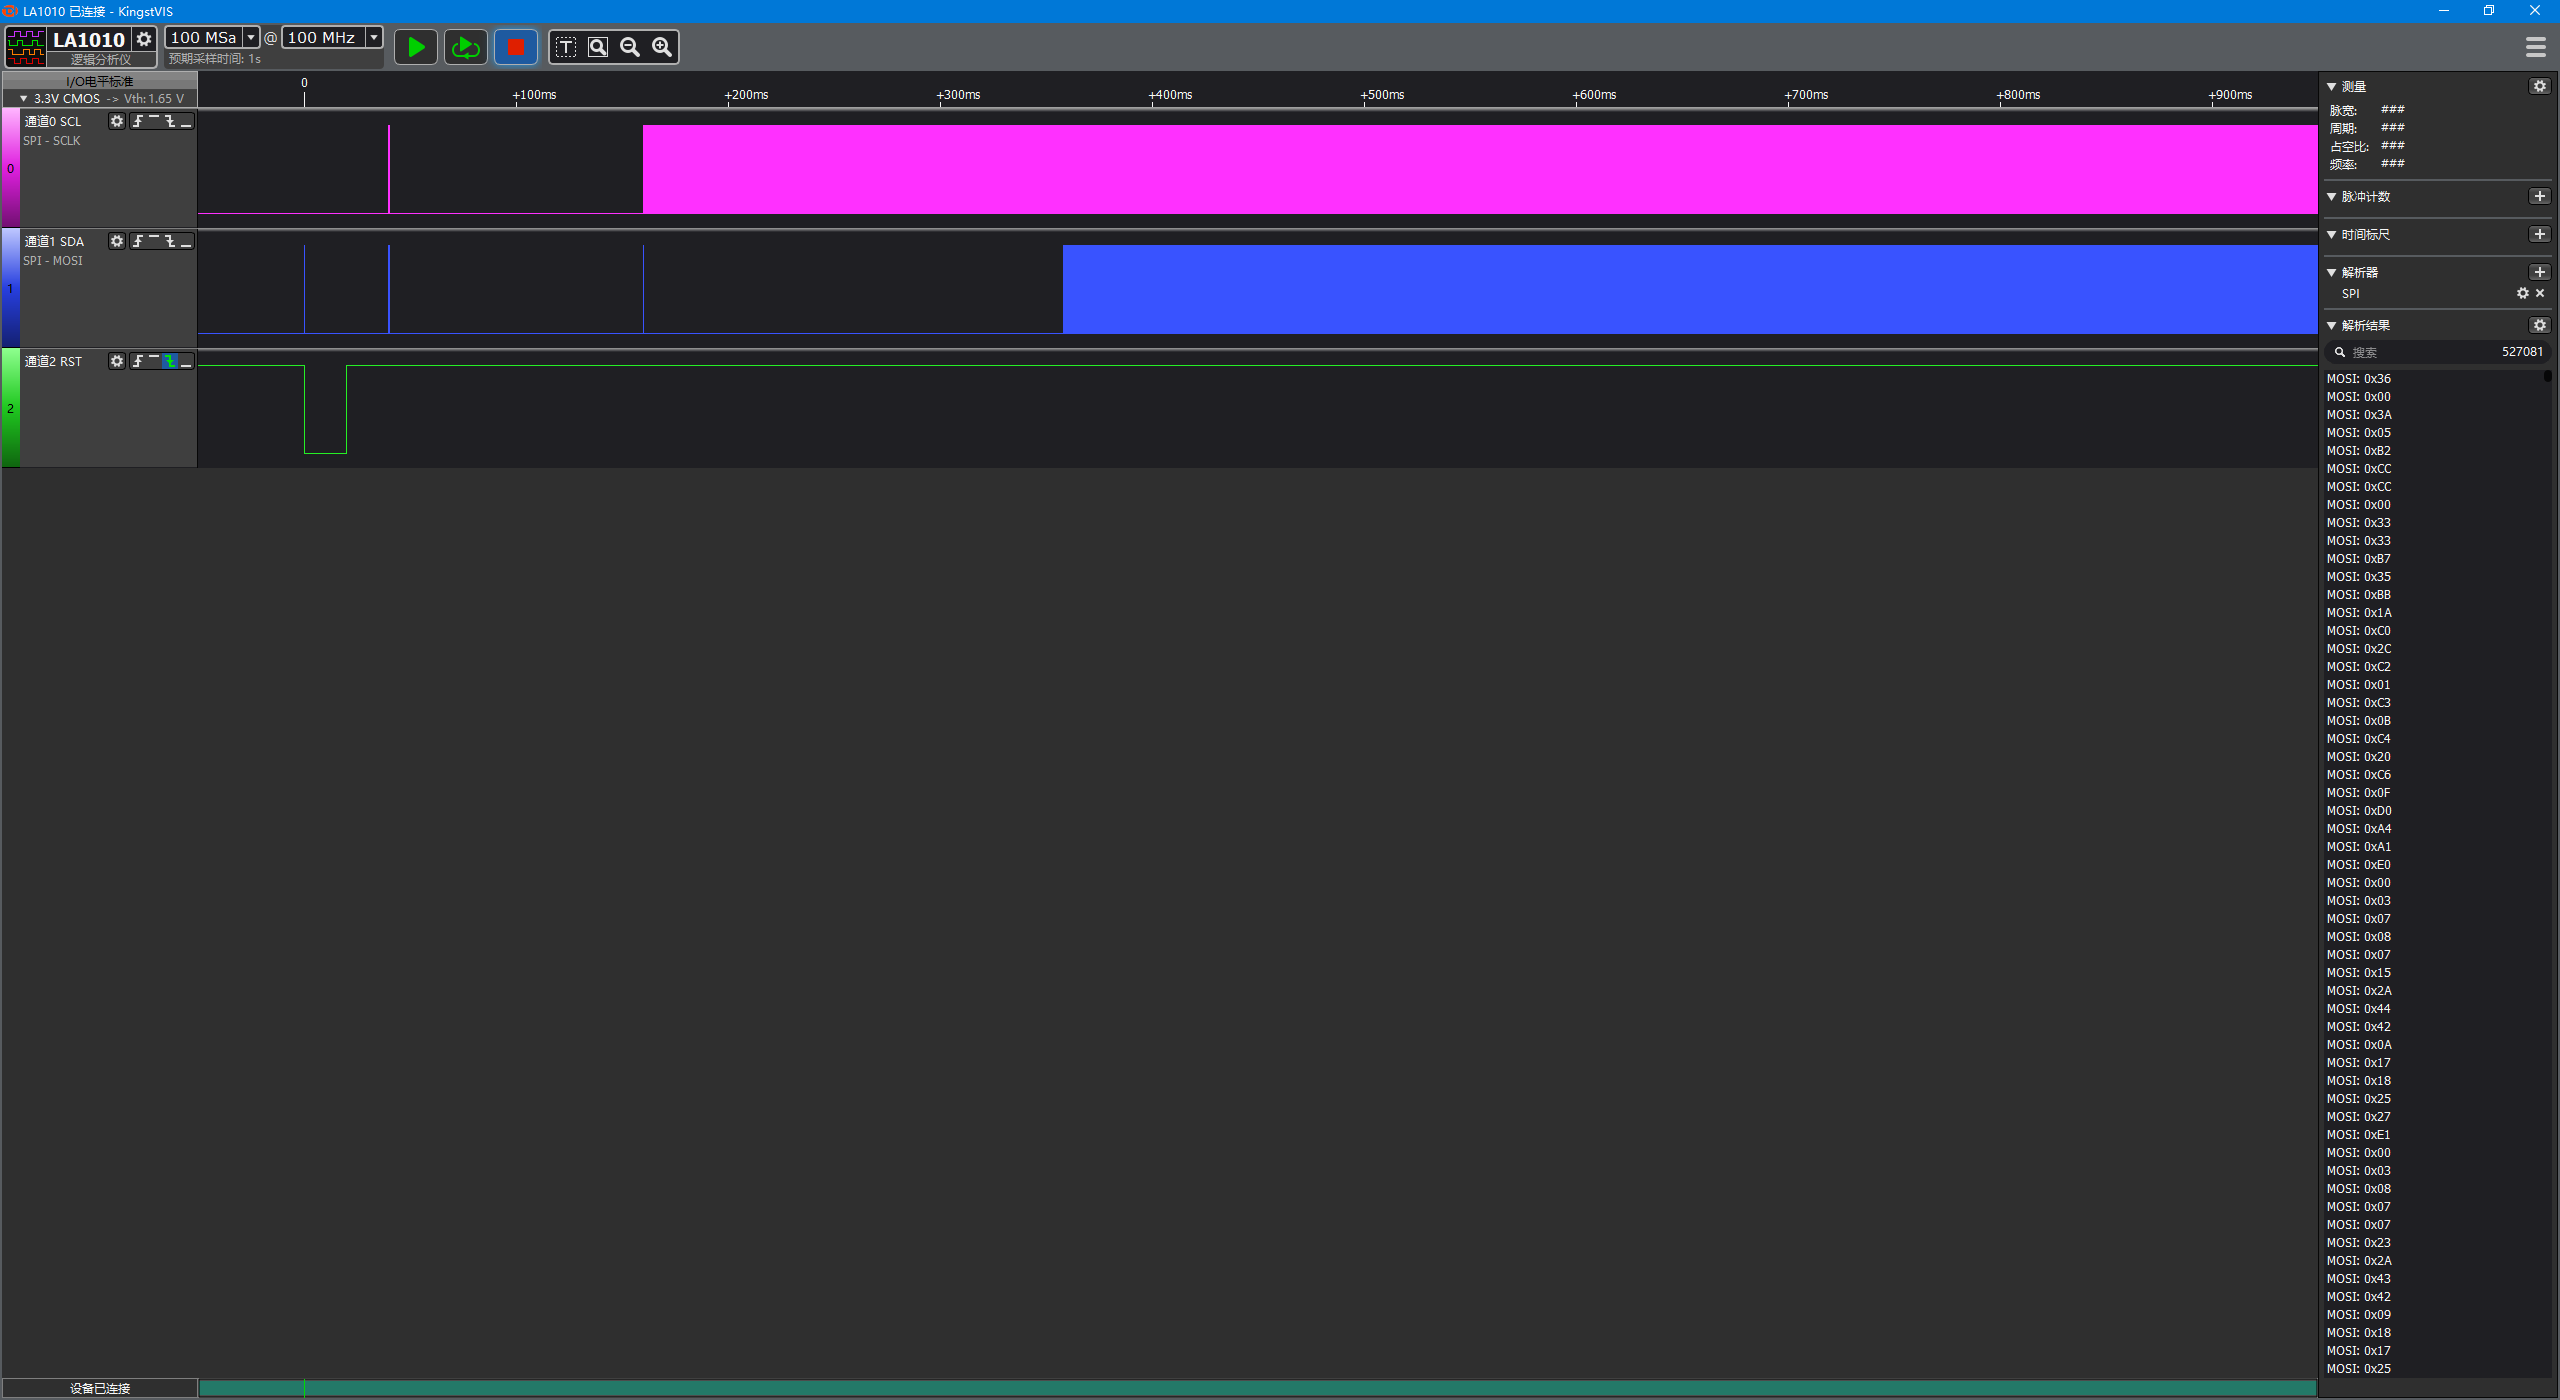Viewport: 2560px width, 1400px height.
Task: Select result MOSI: 0xC6
Action: (2359, 775)
